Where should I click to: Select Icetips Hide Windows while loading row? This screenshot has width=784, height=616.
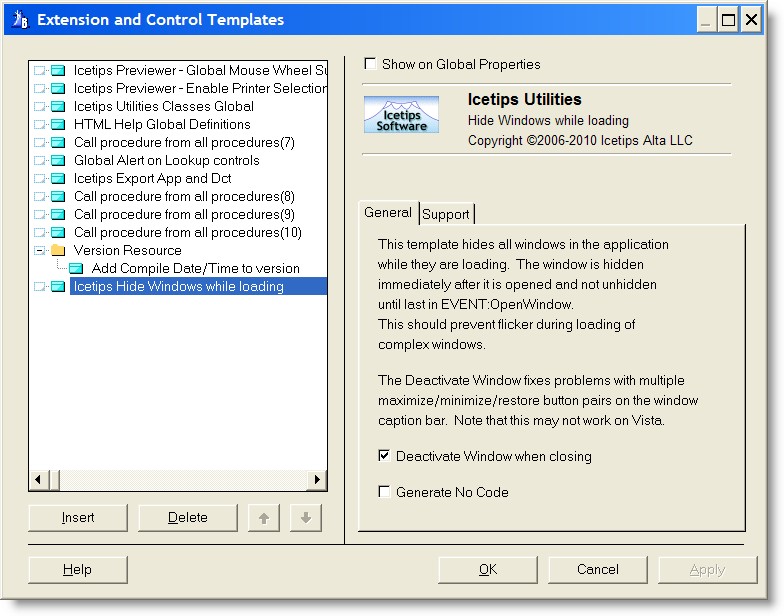(x=198, y=286)
